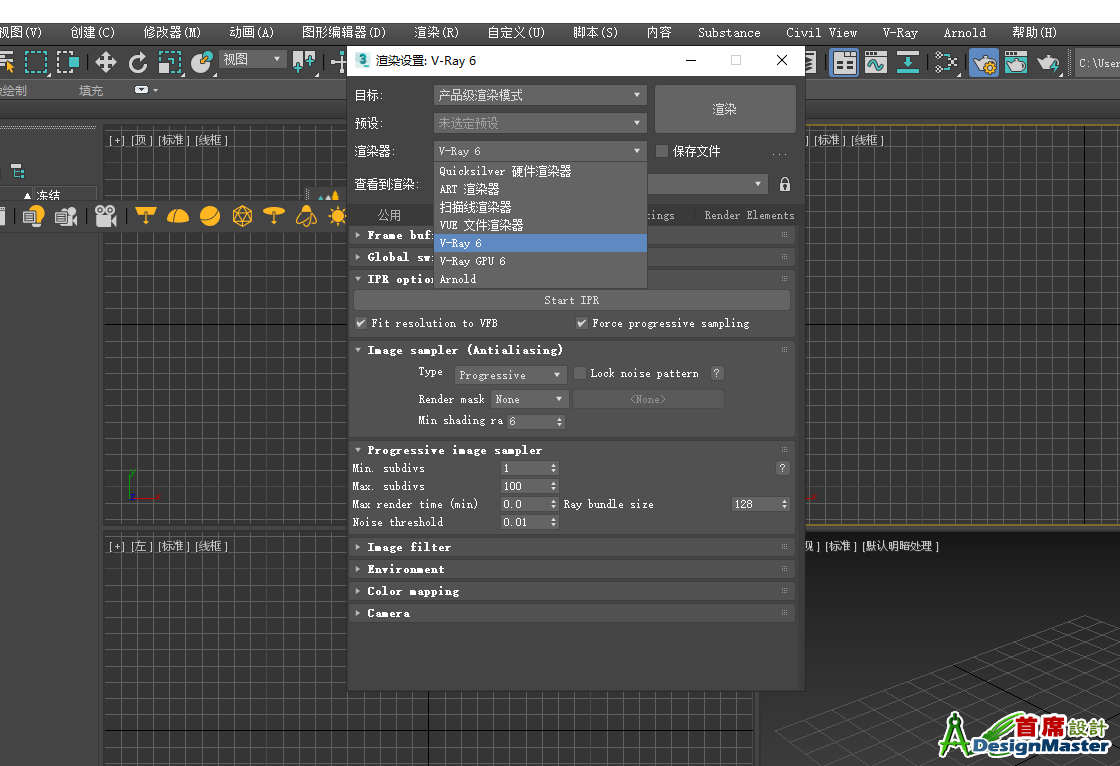
Task: Open the V-Ray menu in menu bar
Action: 899,32
